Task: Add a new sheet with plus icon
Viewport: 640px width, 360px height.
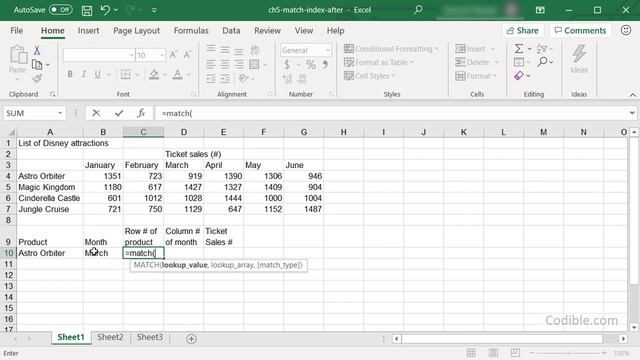Action: click(191, 338)
